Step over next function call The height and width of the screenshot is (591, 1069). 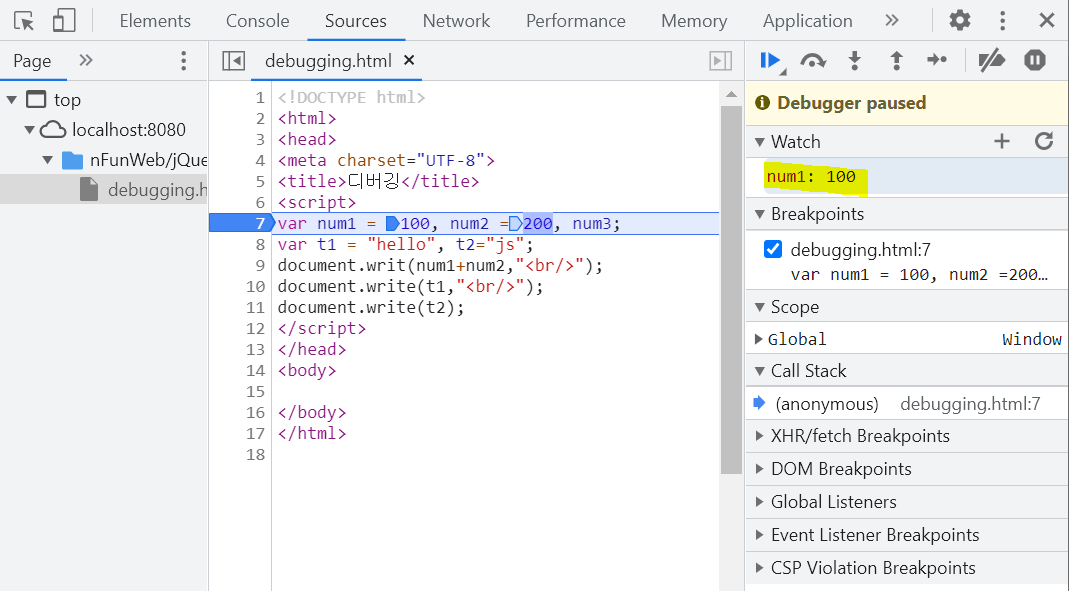[x=813, y=61]
